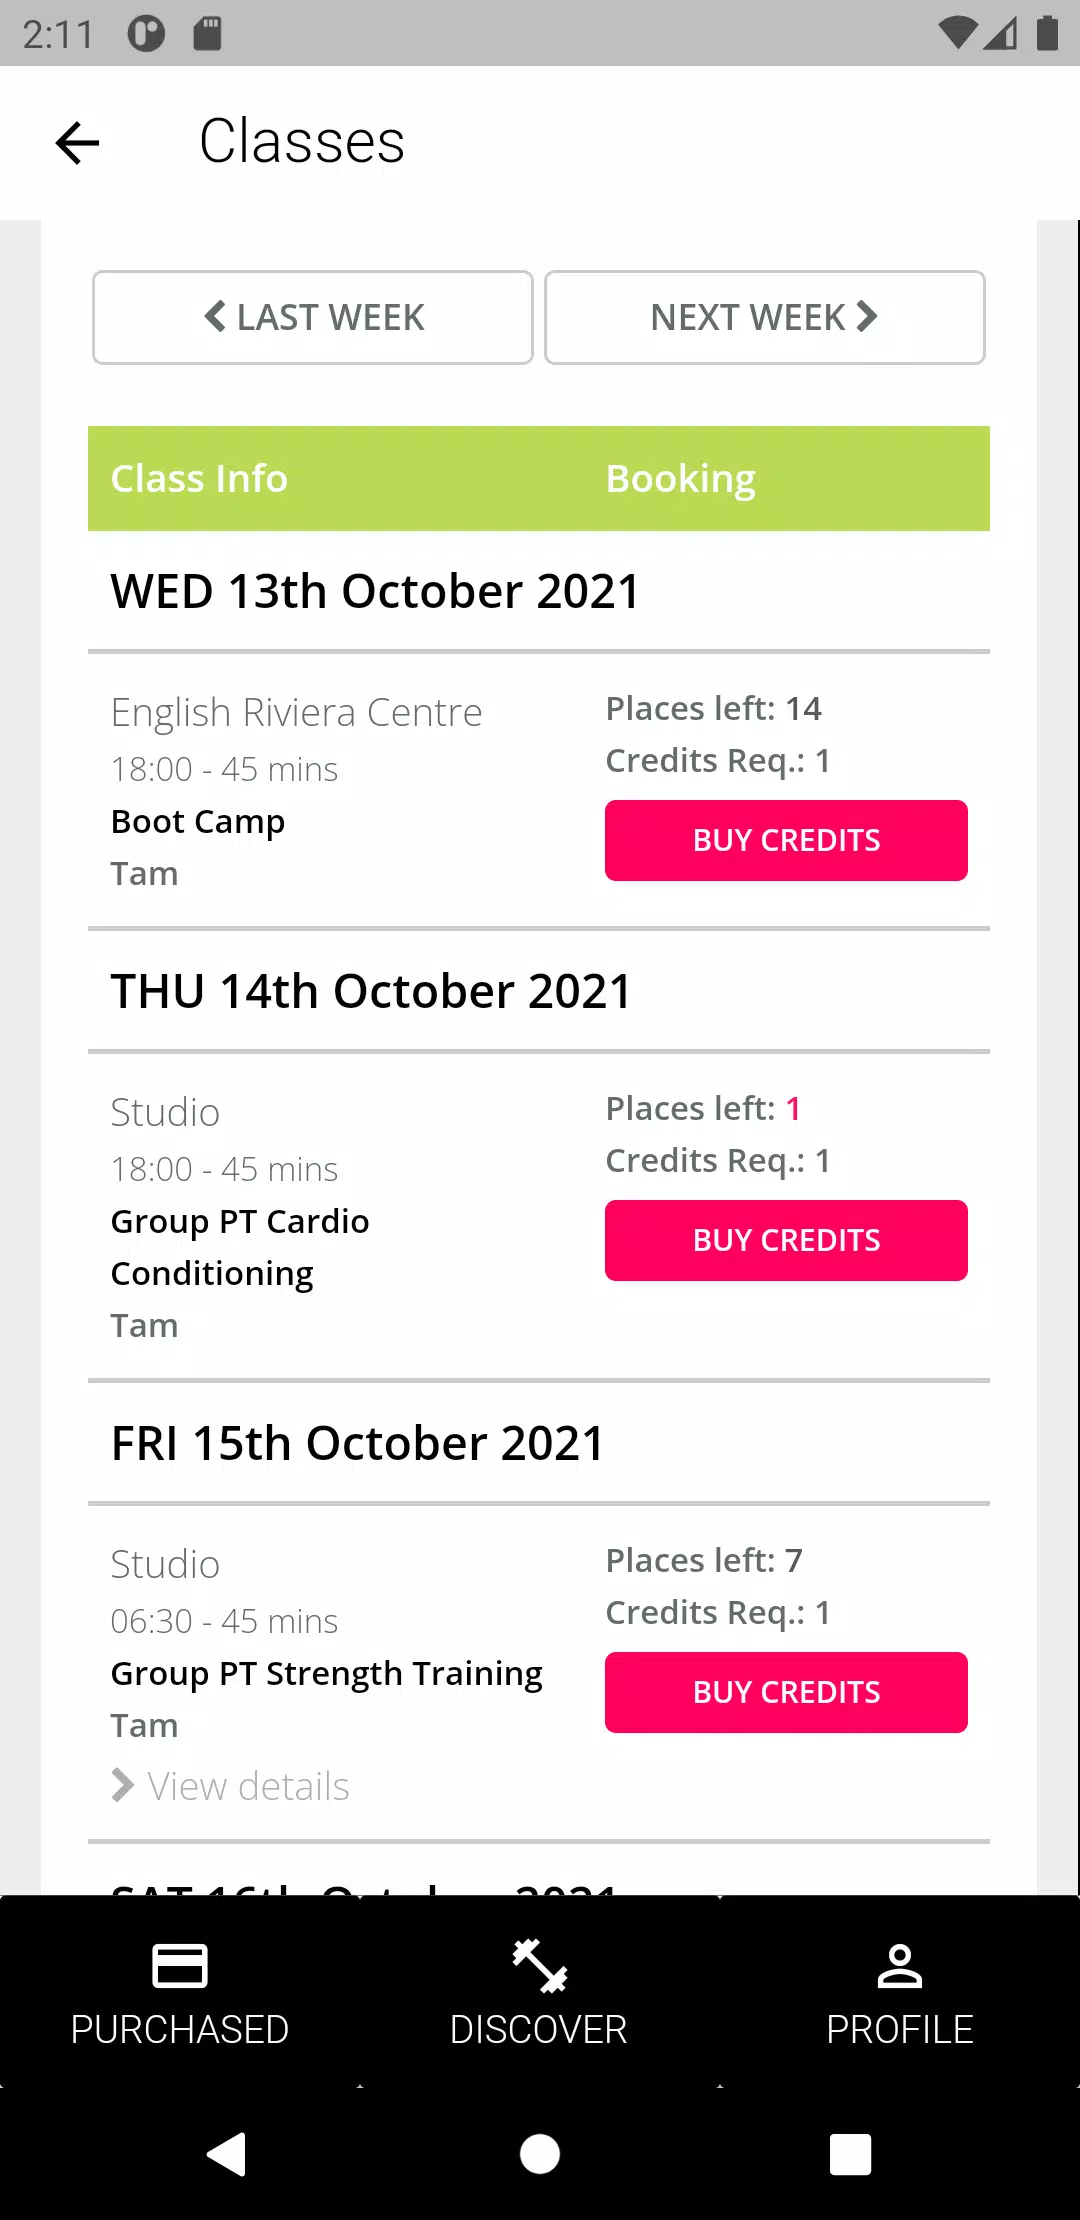1080x2220 pixels.
Task: Tap the Android home circle button
Action: tap(540, 2153)
